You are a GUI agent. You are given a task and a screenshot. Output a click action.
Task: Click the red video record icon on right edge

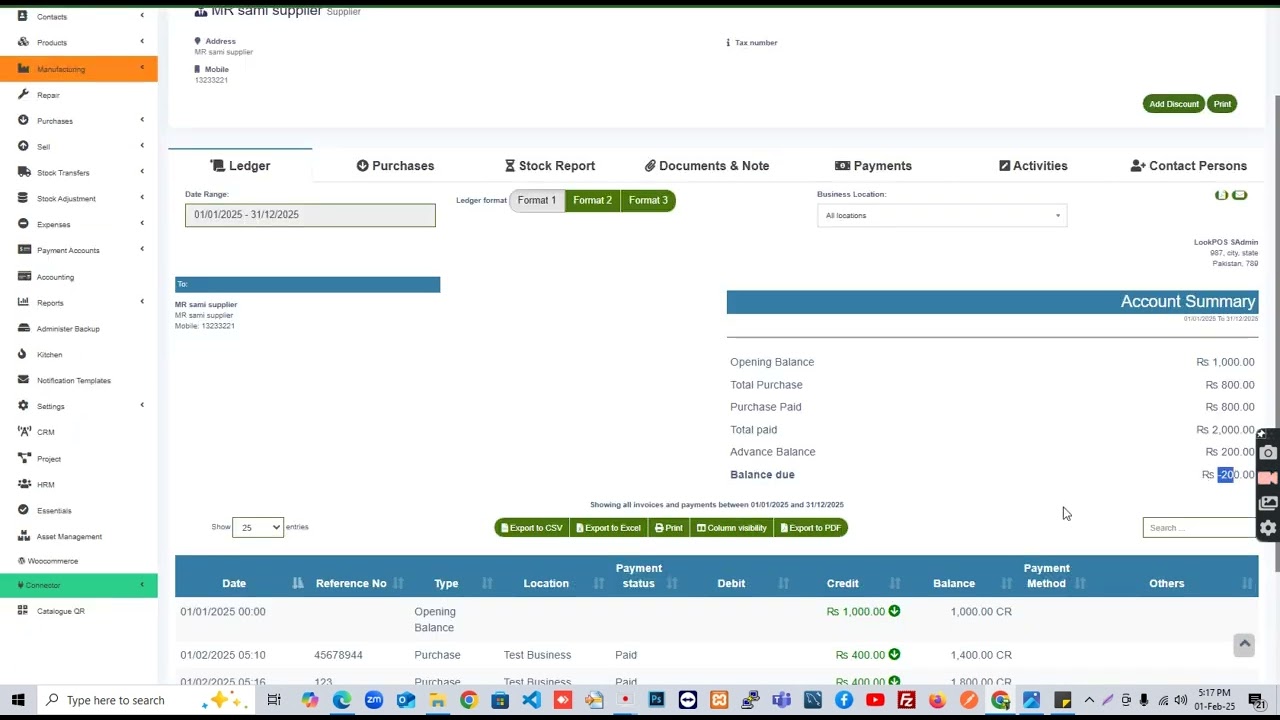pyautogui.click(x=1268, y=478)
